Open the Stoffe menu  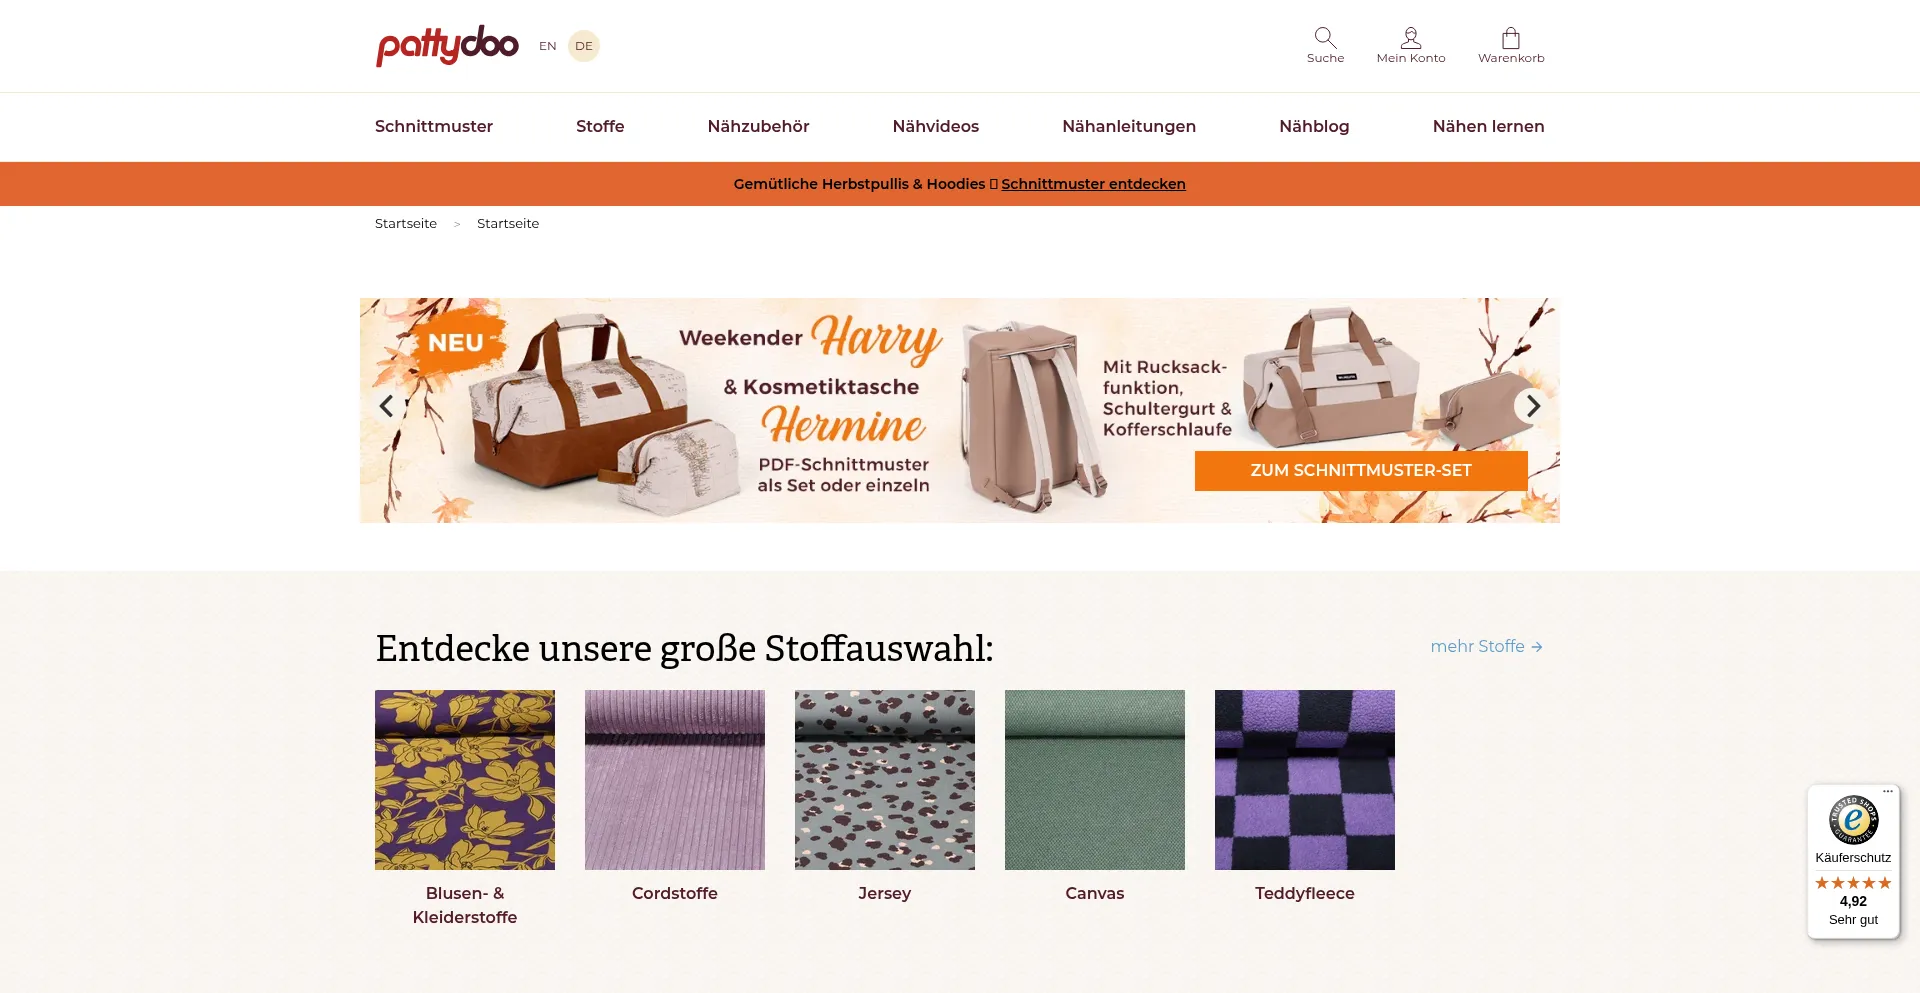tap(600, 126)
